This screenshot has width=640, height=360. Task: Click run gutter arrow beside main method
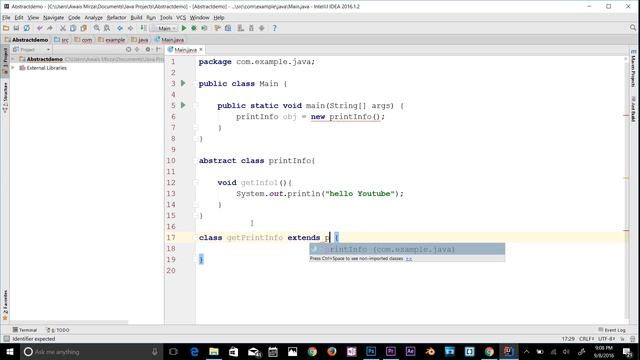coord(183,105)
